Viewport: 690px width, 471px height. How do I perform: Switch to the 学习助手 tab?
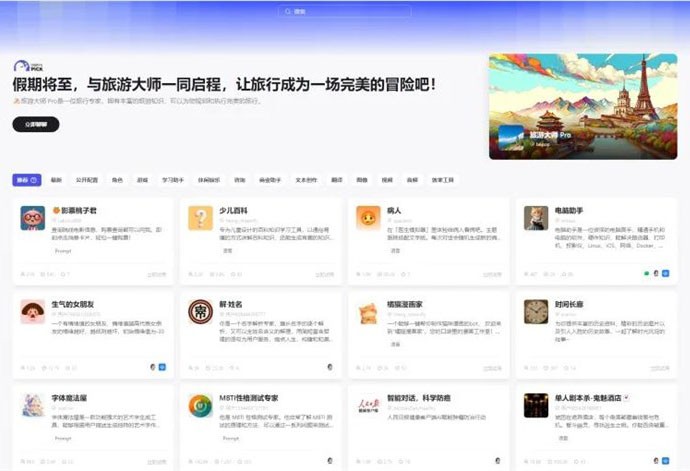coord(173,180)
